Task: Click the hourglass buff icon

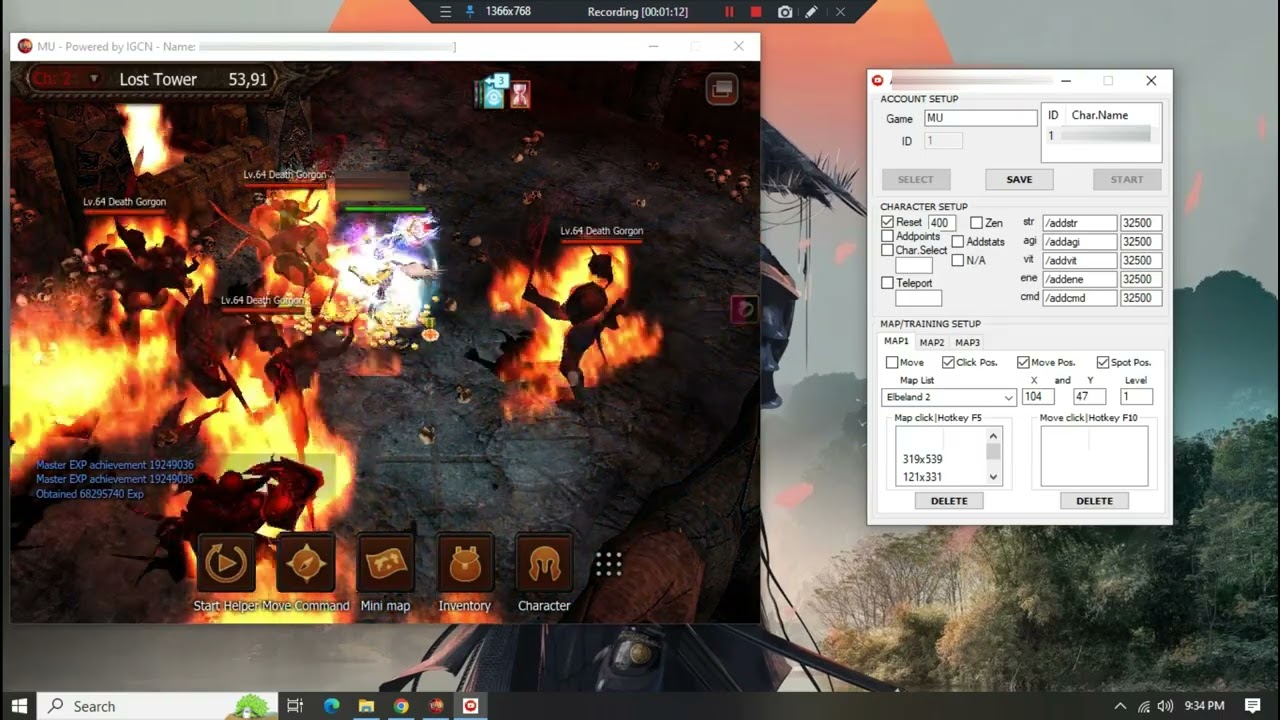Action: tap(520, 95)
